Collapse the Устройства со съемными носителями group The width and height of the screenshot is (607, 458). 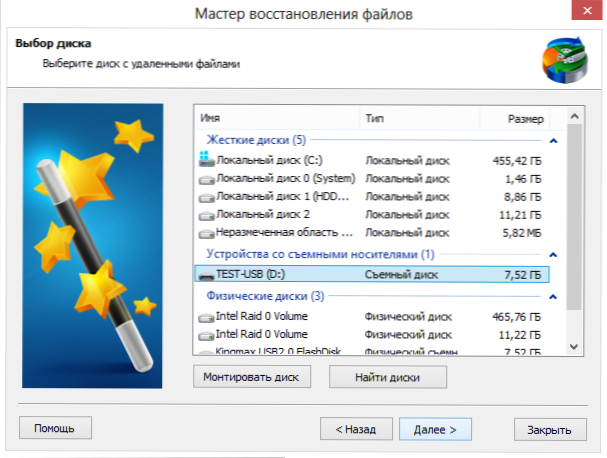[x=553, y=255]
